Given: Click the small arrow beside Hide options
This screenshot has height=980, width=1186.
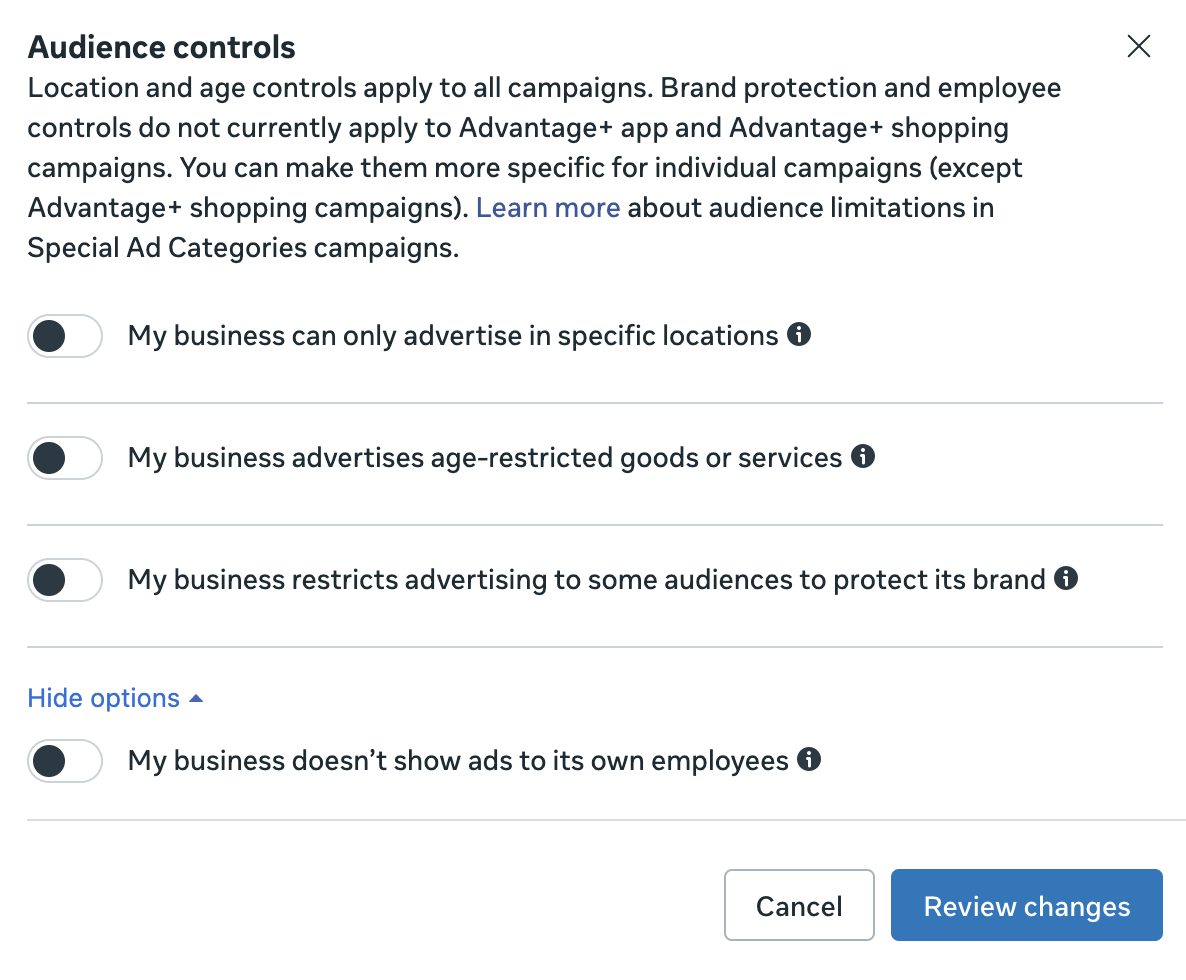Looking at the screenshot, I should [x=196, y=698].
